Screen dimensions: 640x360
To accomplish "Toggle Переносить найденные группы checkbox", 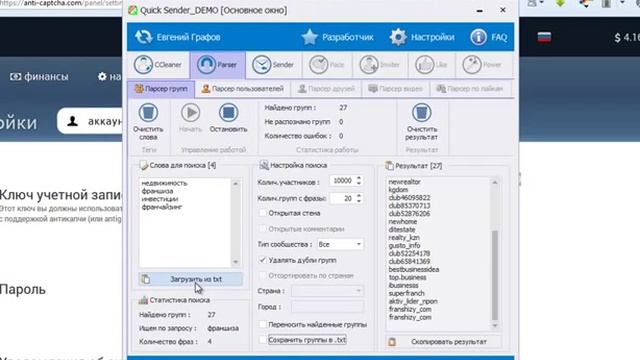I will click(263, 324).
